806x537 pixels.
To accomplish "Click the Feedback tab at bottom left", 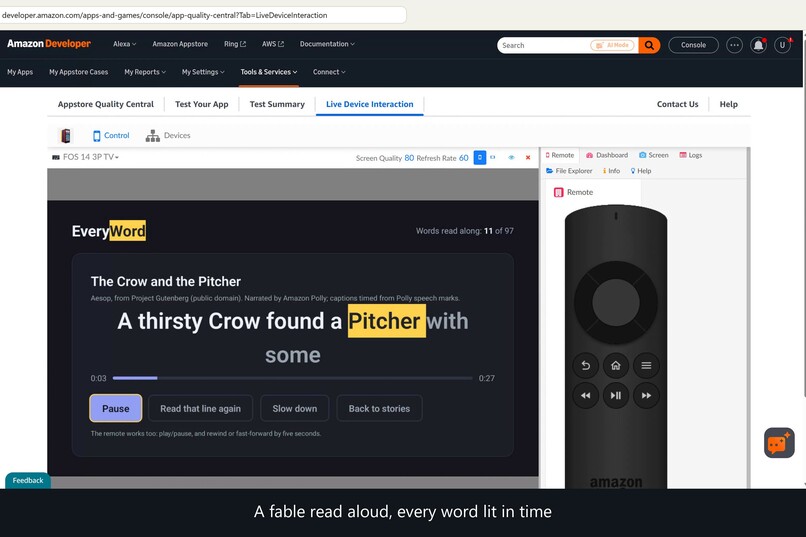I will click(x=28, y=480).
